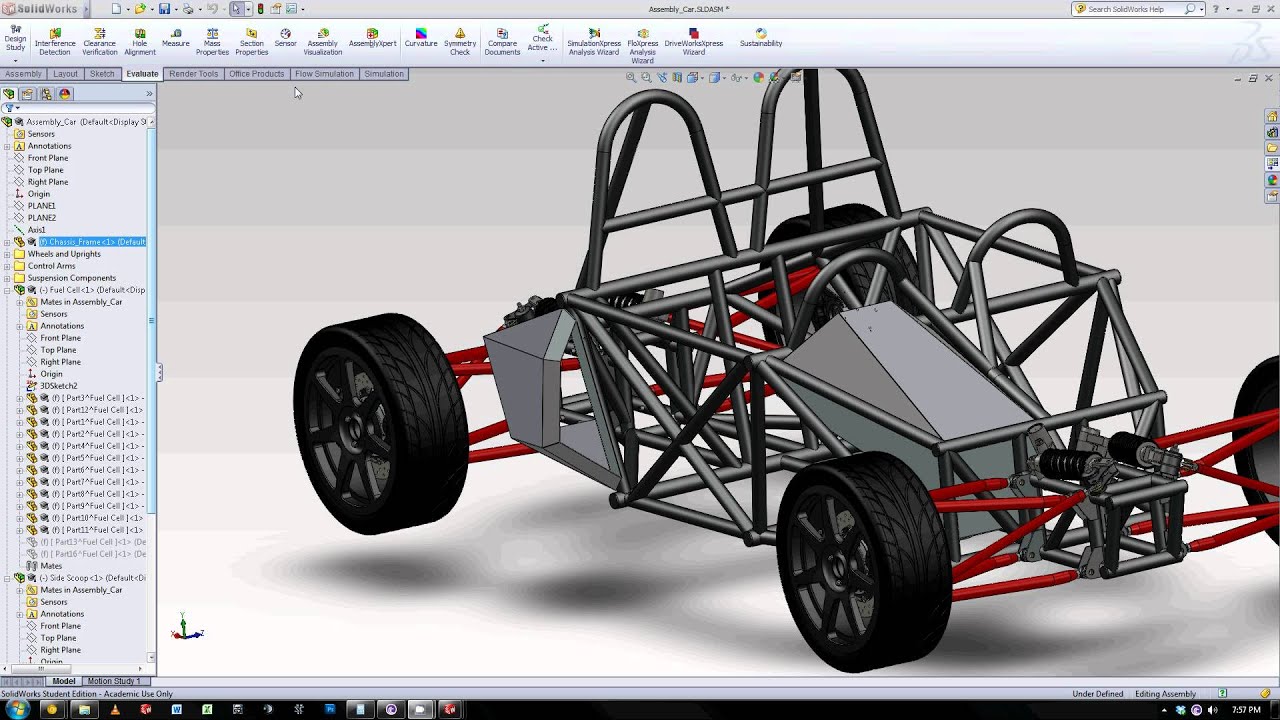Start the Hole Alignment check
Viewport: 1280px width, 720px height.
point(140,41)
